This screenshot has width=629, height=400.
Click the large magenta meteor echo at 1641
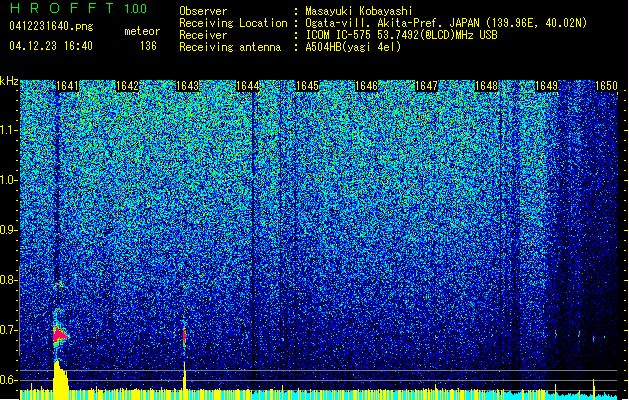click(x=60, y=334)
